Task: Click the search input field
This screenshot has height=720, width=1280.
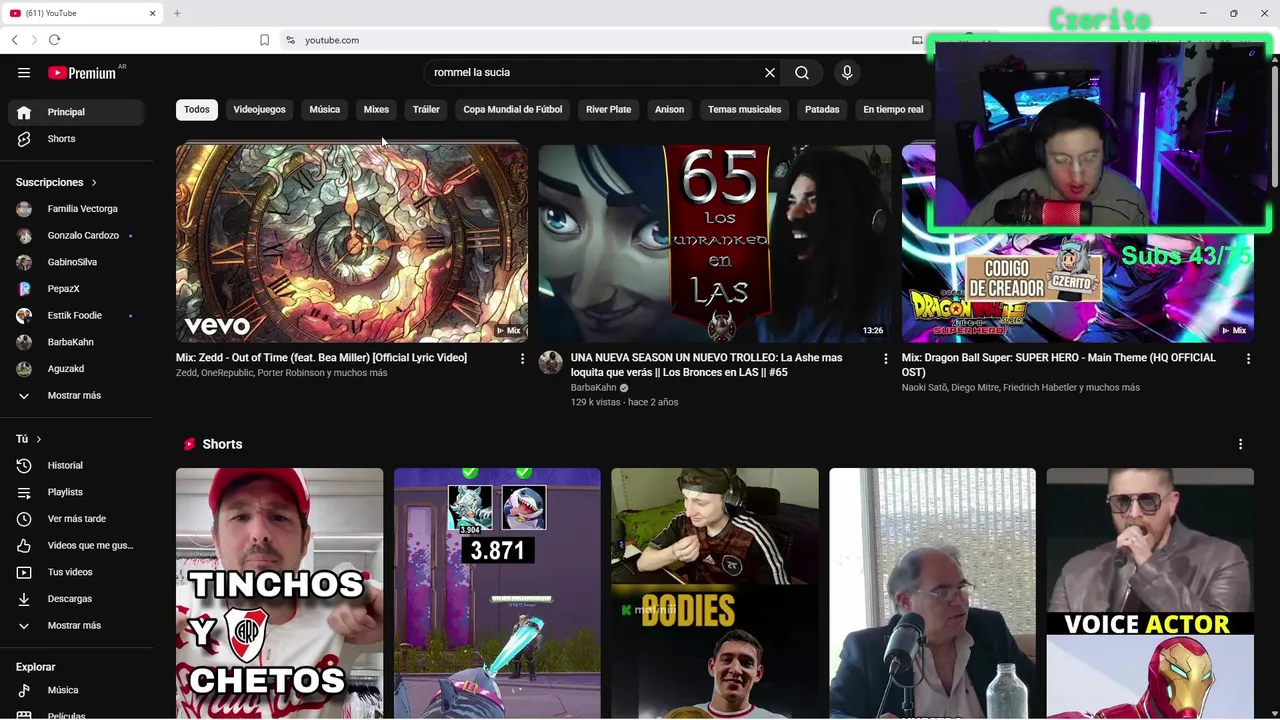Action: click(594, 72)
